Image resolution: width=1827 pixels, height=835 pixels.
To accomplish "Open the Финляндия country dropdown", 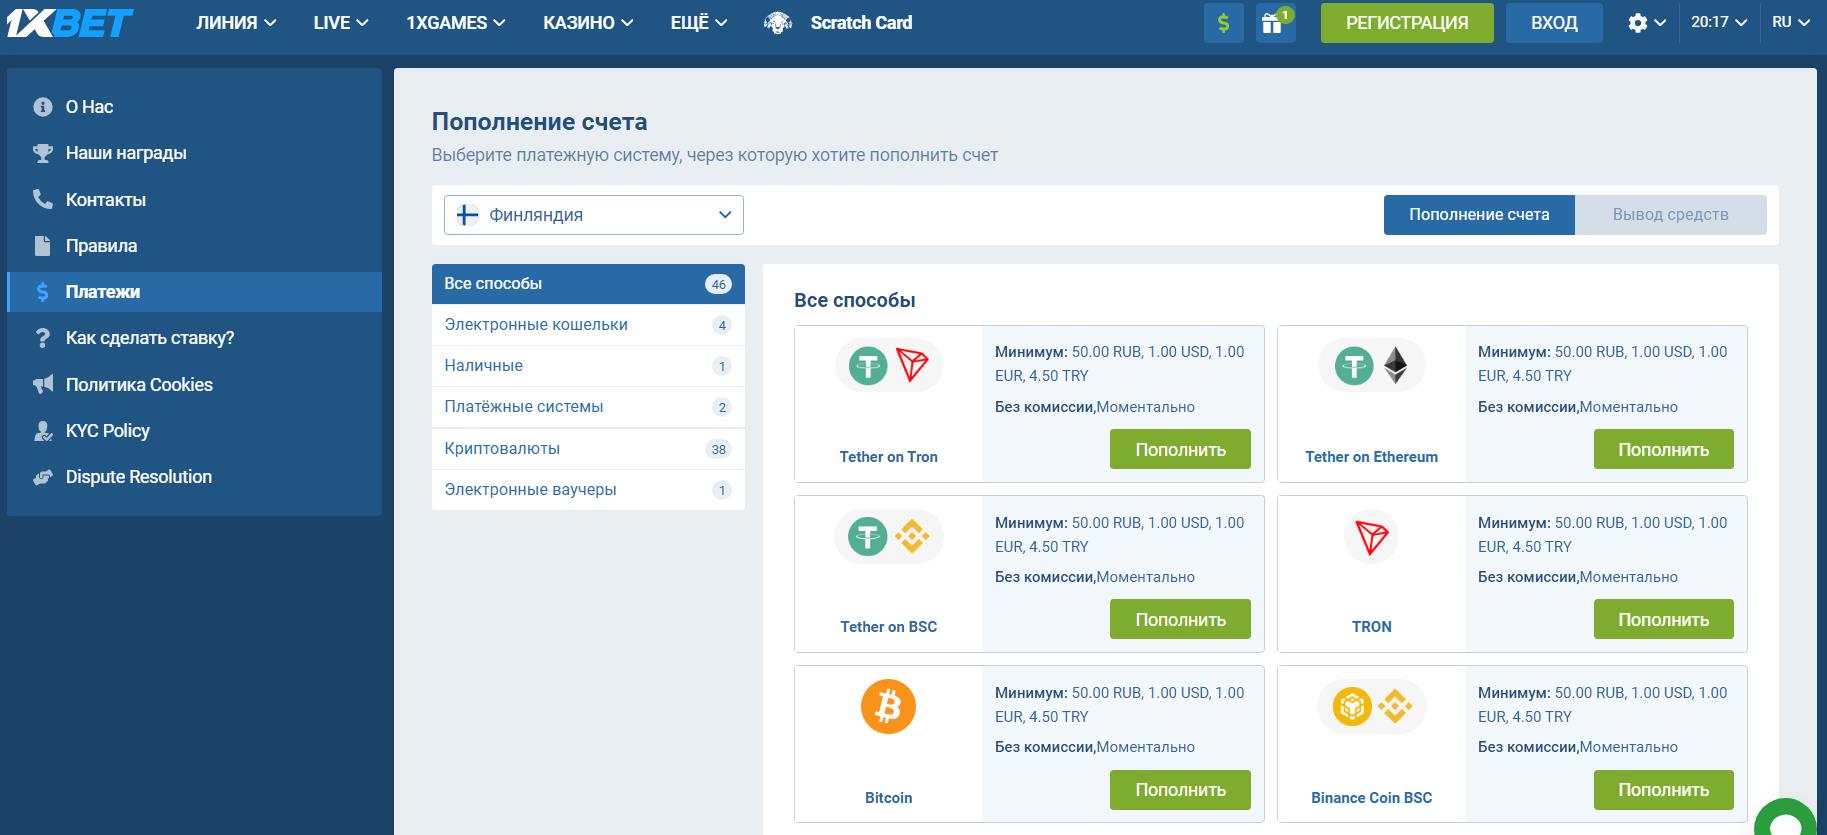I will pyautogui.click(x=594, y=215).
